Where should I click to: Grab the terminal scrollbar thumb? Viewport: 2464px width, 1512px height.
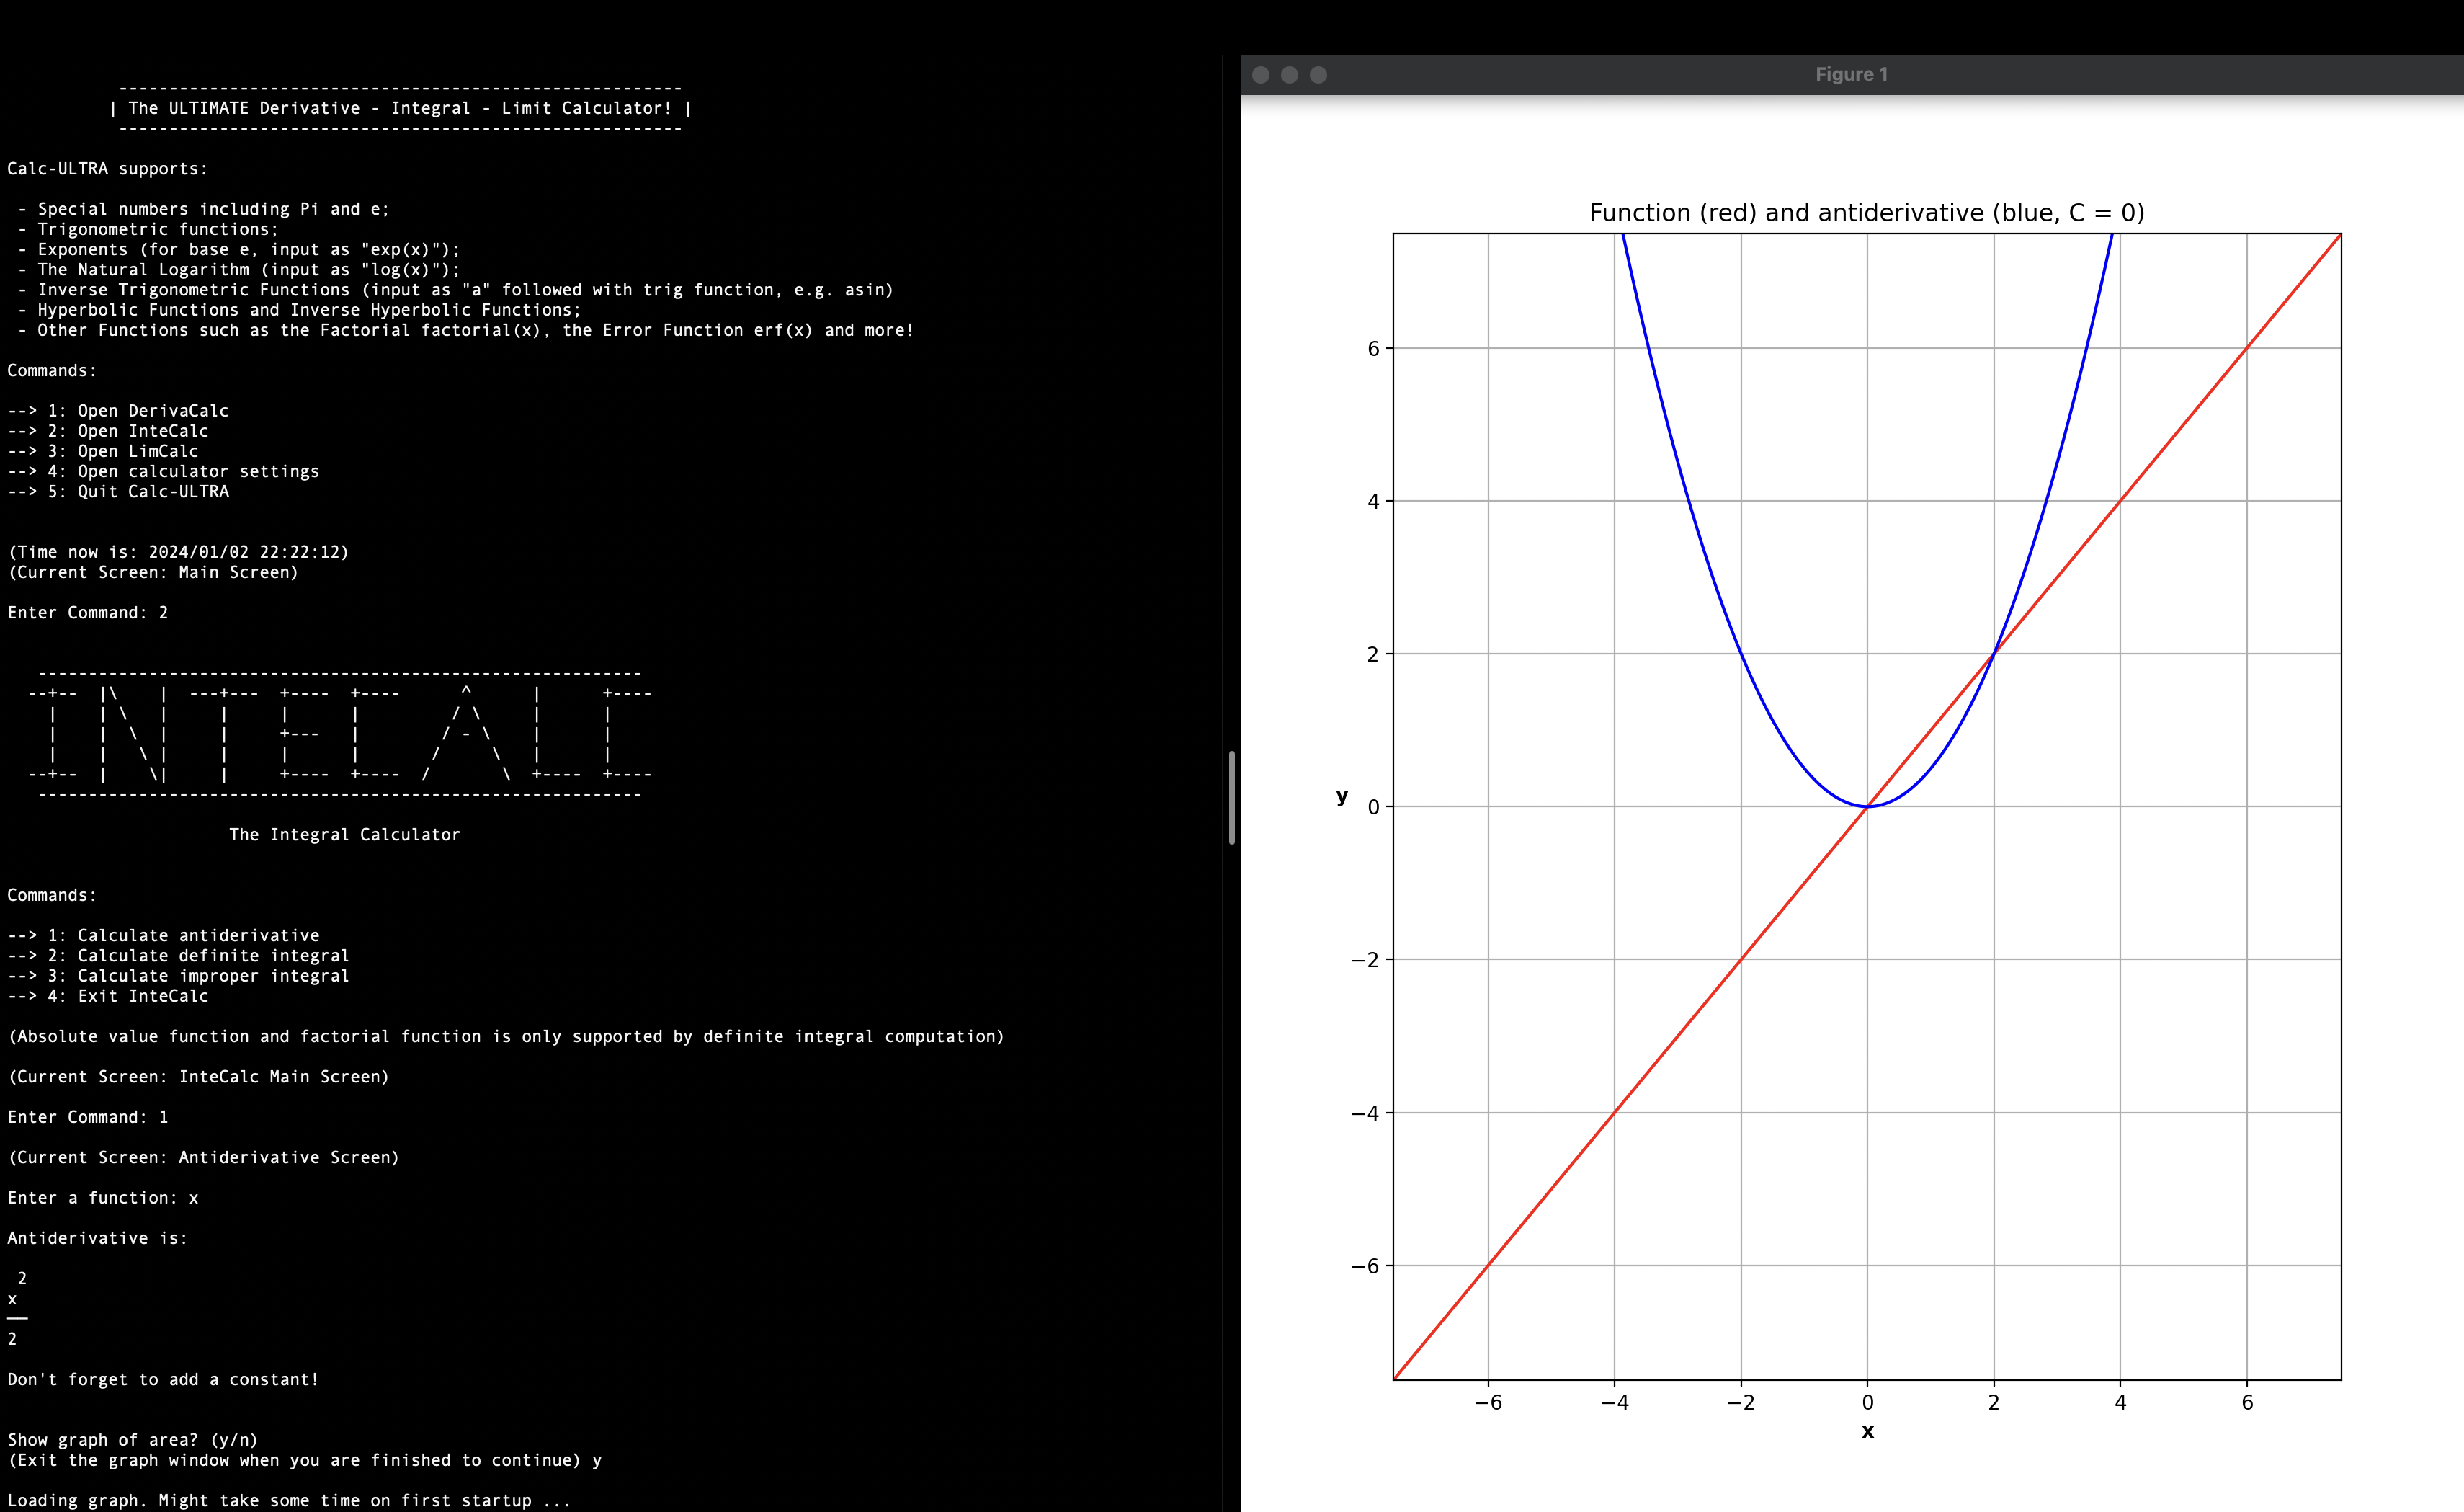1232,798
